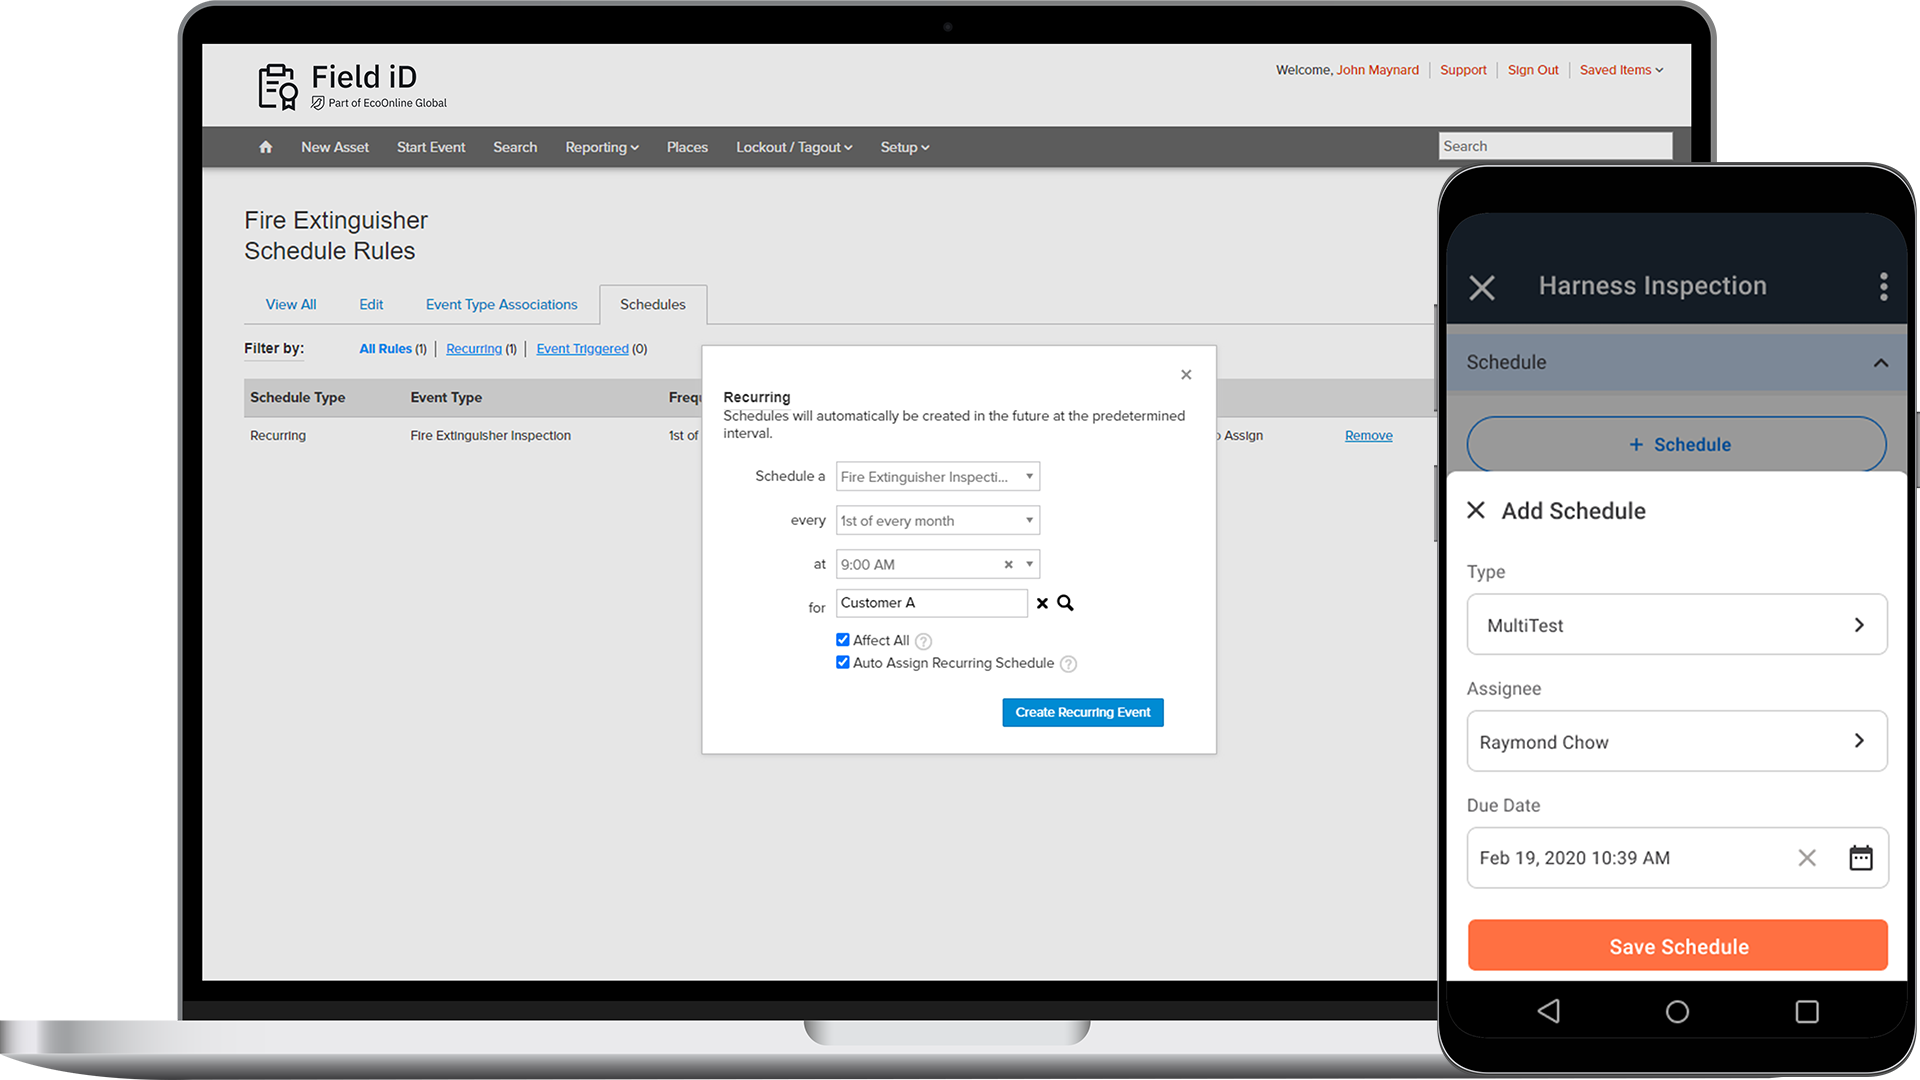The image size is (1920, 1080).
Task: Click the Create Recurring Event button
Action: (x=1082, y=712)
